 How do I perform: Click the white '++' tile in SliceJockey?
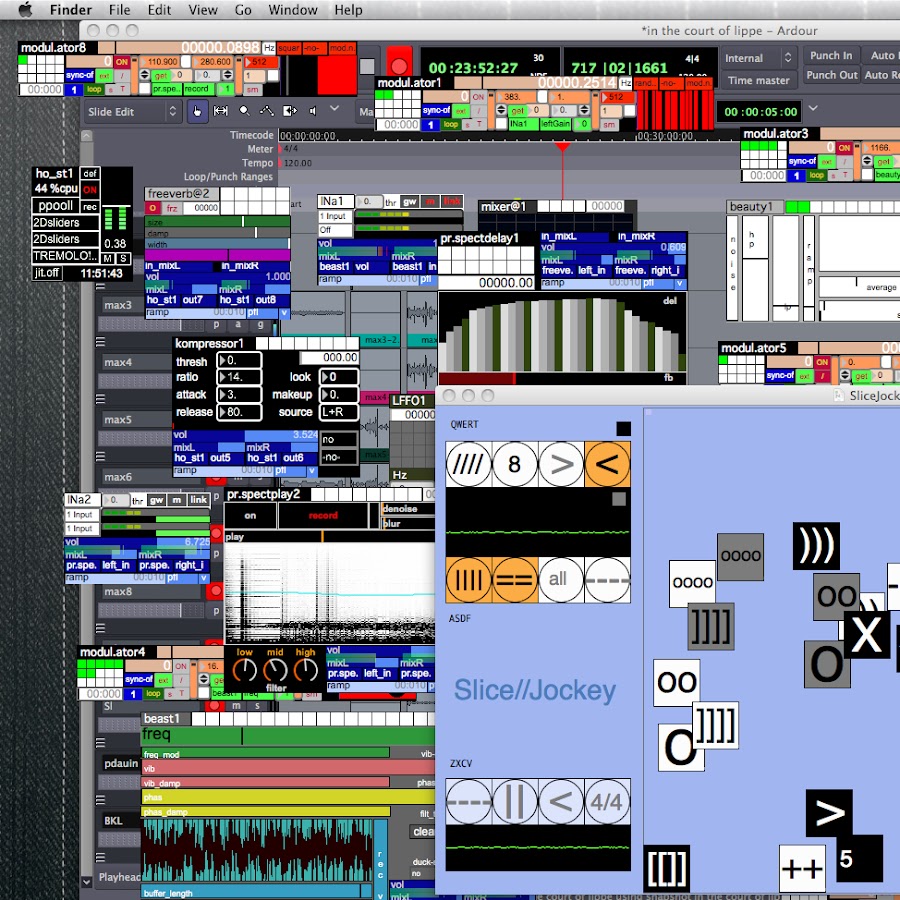(802, 868)
